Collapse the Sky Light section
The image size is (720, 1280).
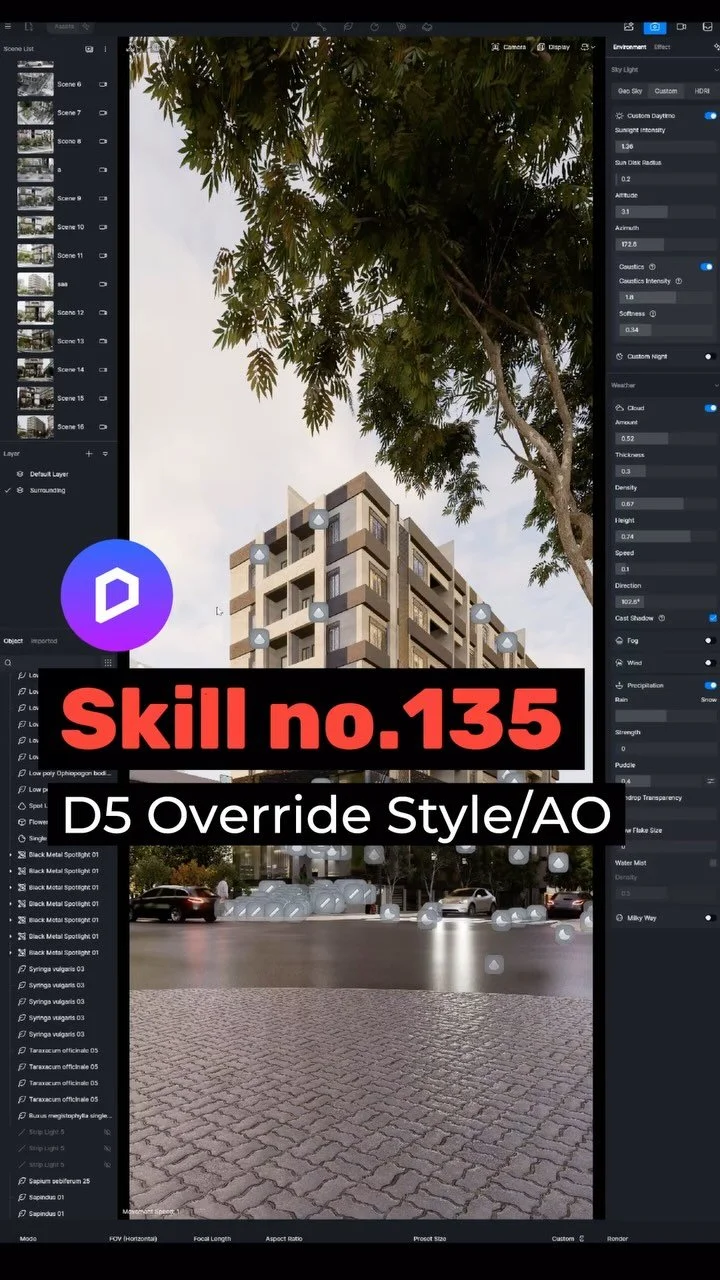pos(716,70)
